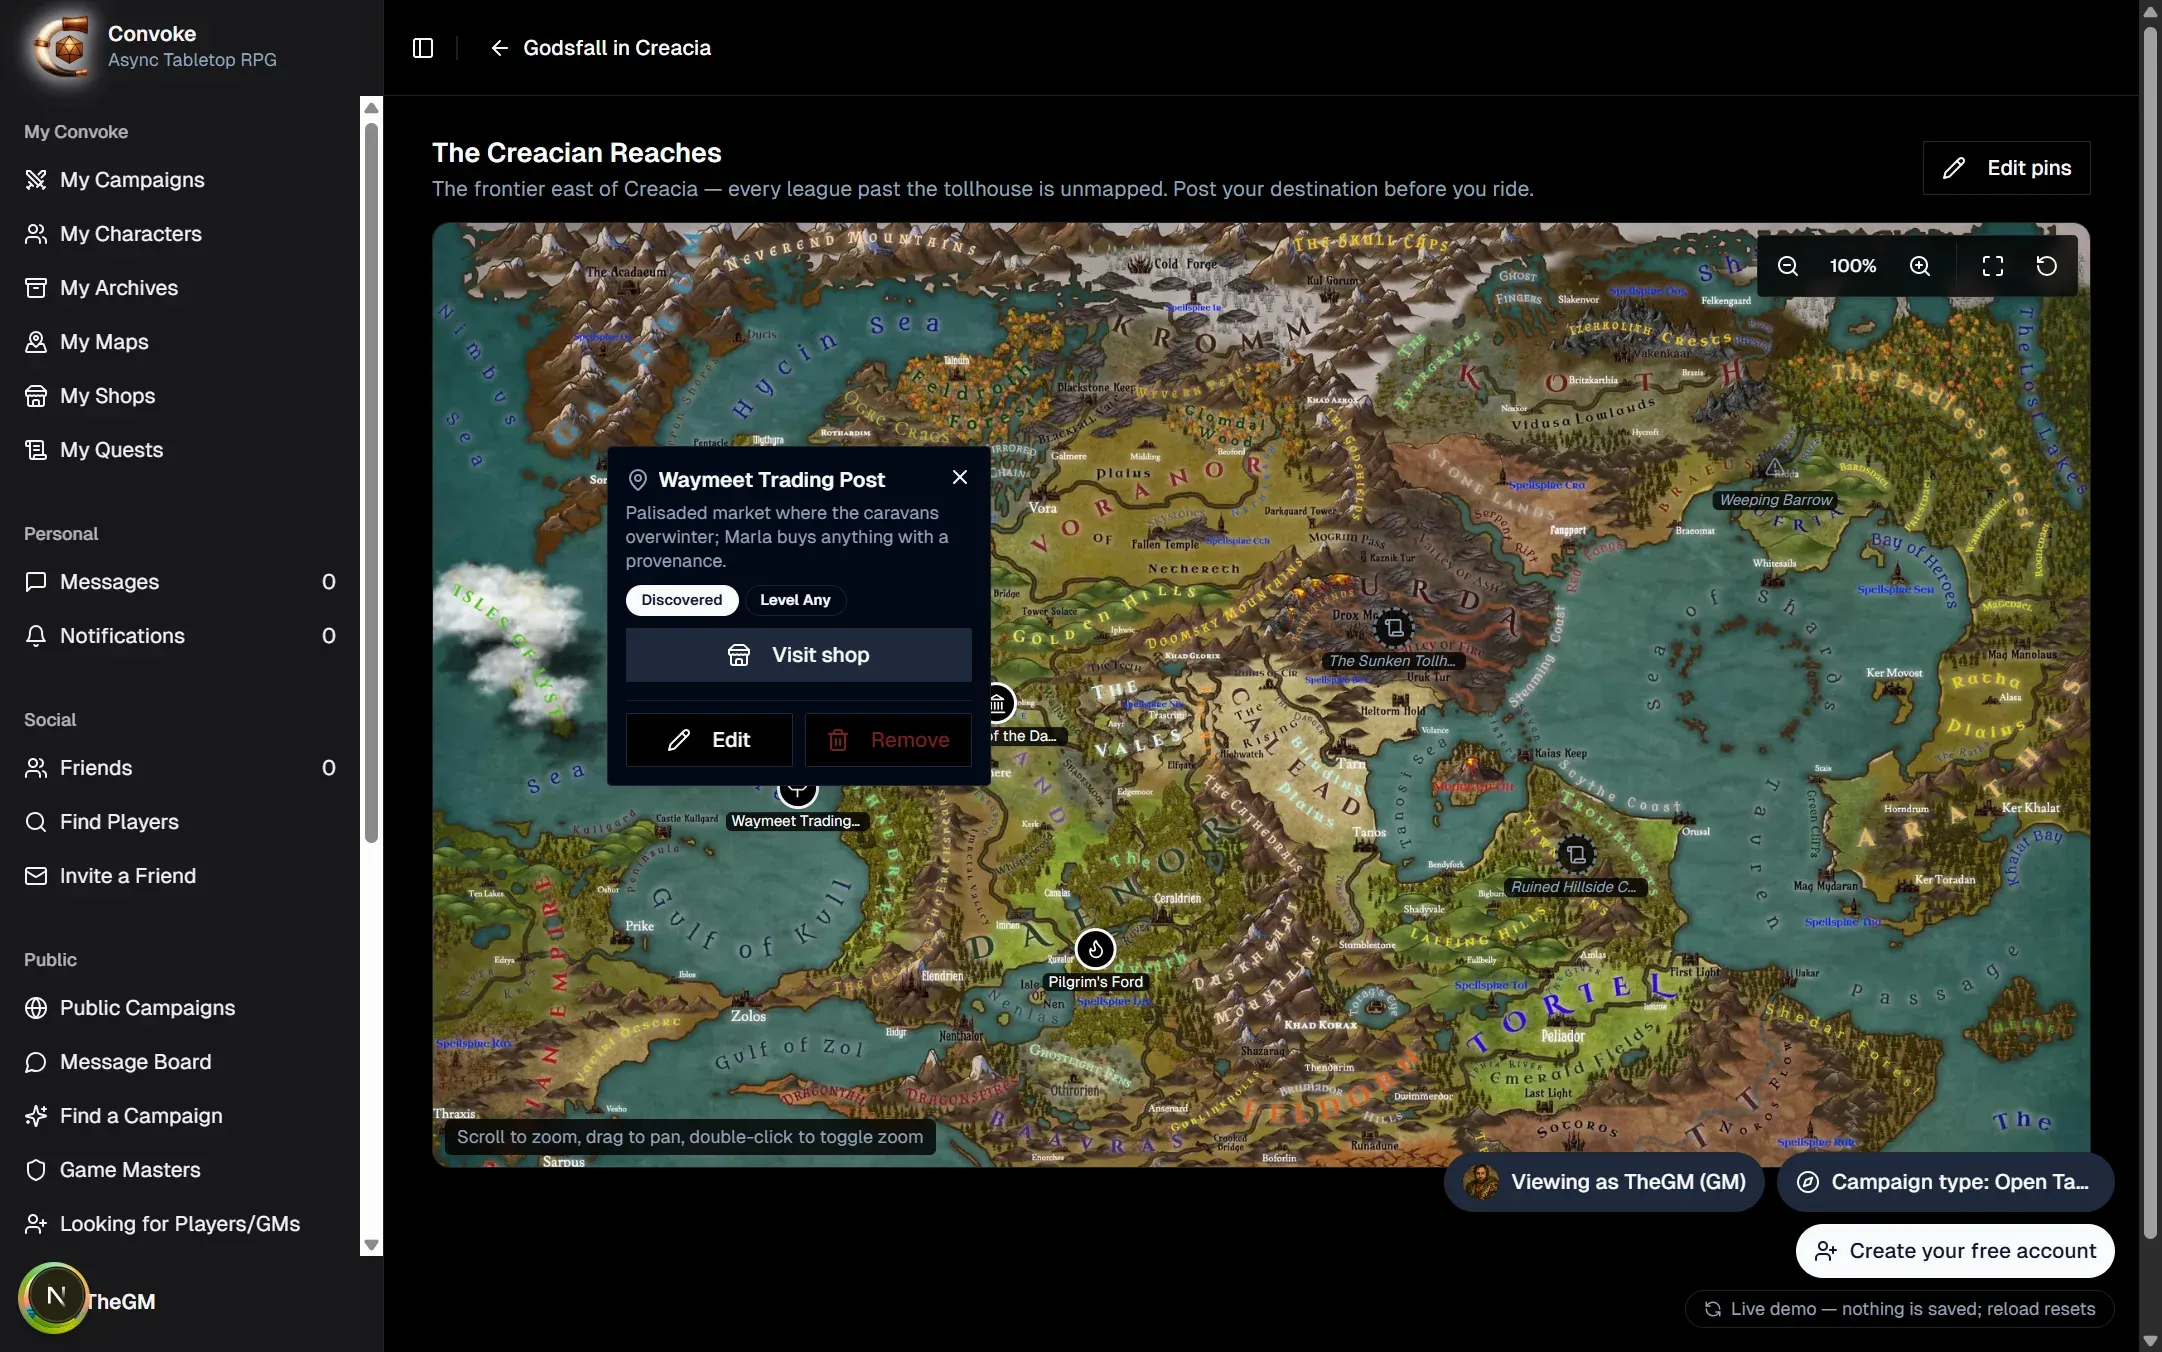Open My Campaigns
The image size is (2162, 1352).
point(180,180)
